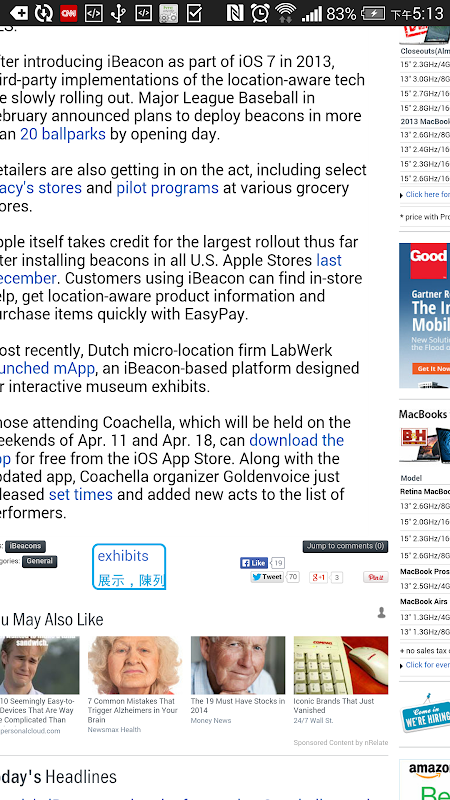450x800 pixels.
Task: Click 'Sponsored Content by nRelate' text
Action: point(341,743)
